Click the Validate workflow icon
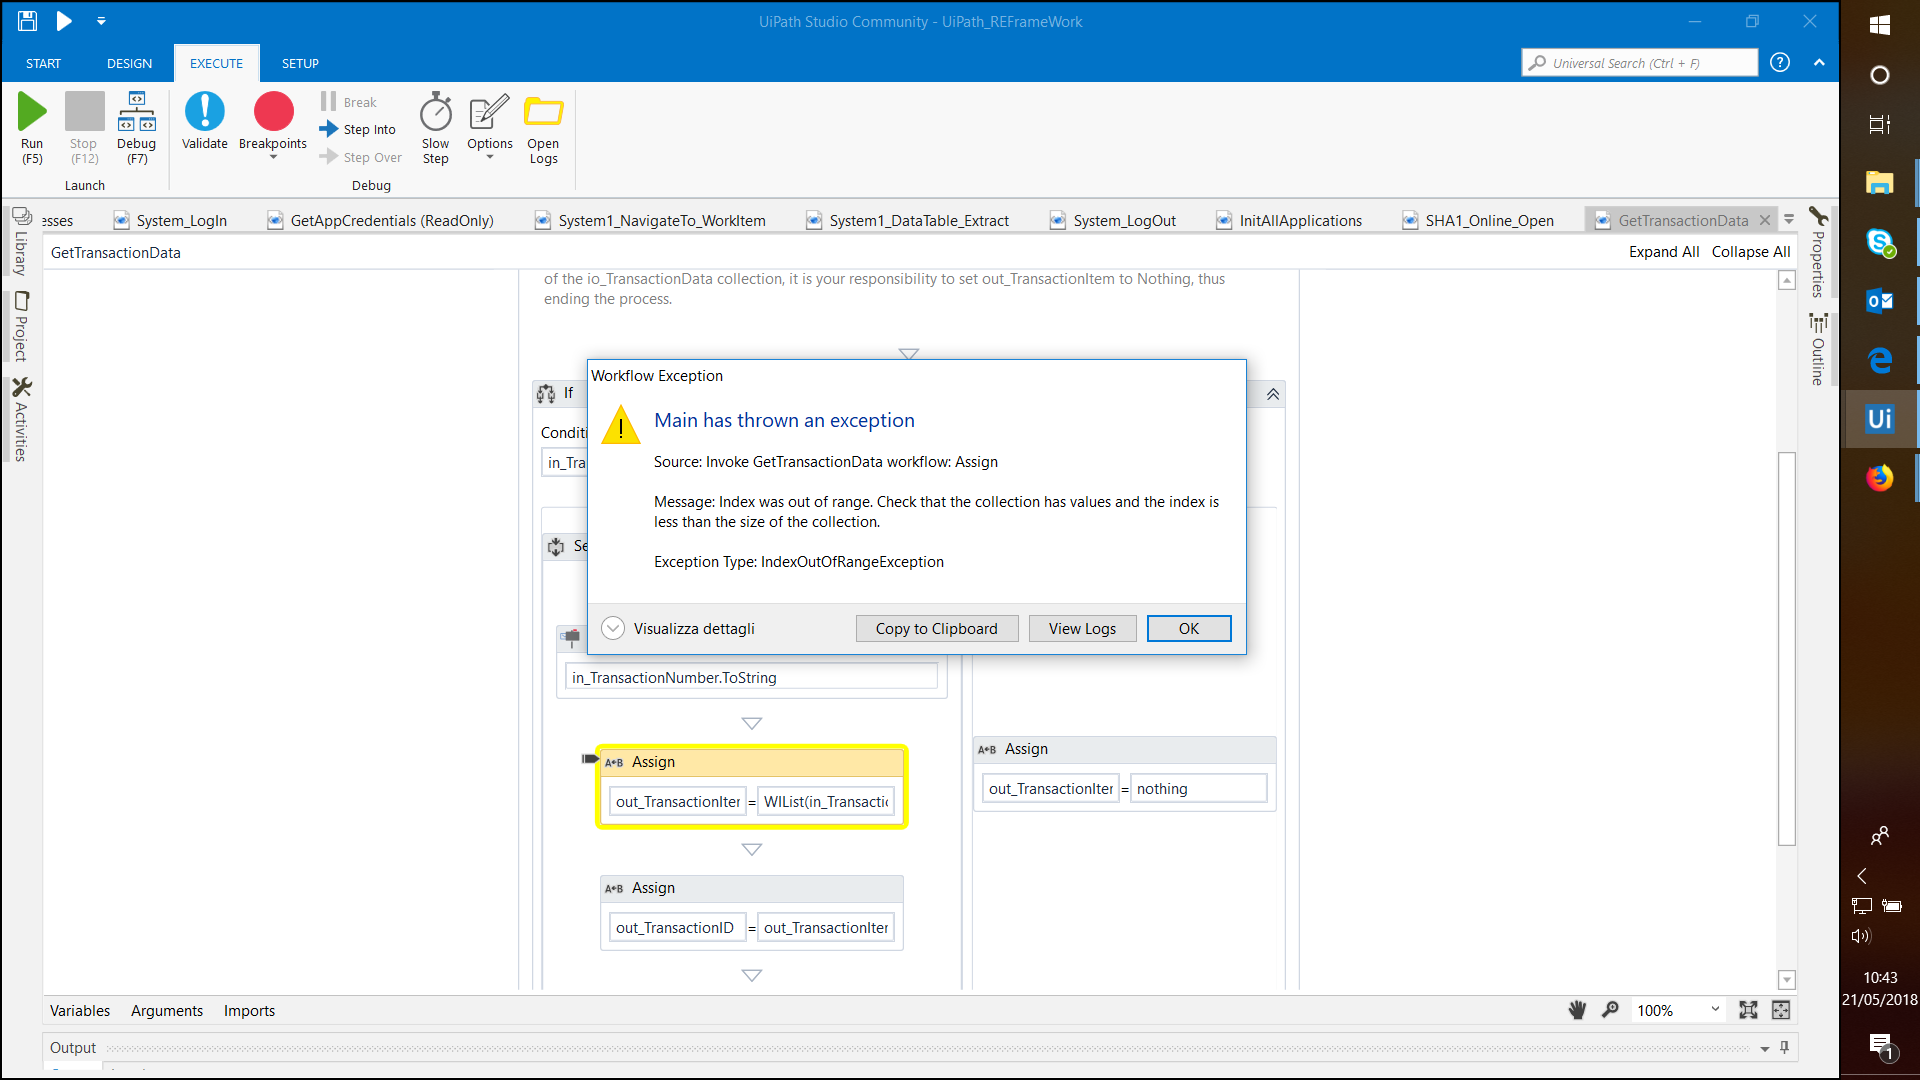This screenshot has width=1920, height=1080. [x=205, y=112]
